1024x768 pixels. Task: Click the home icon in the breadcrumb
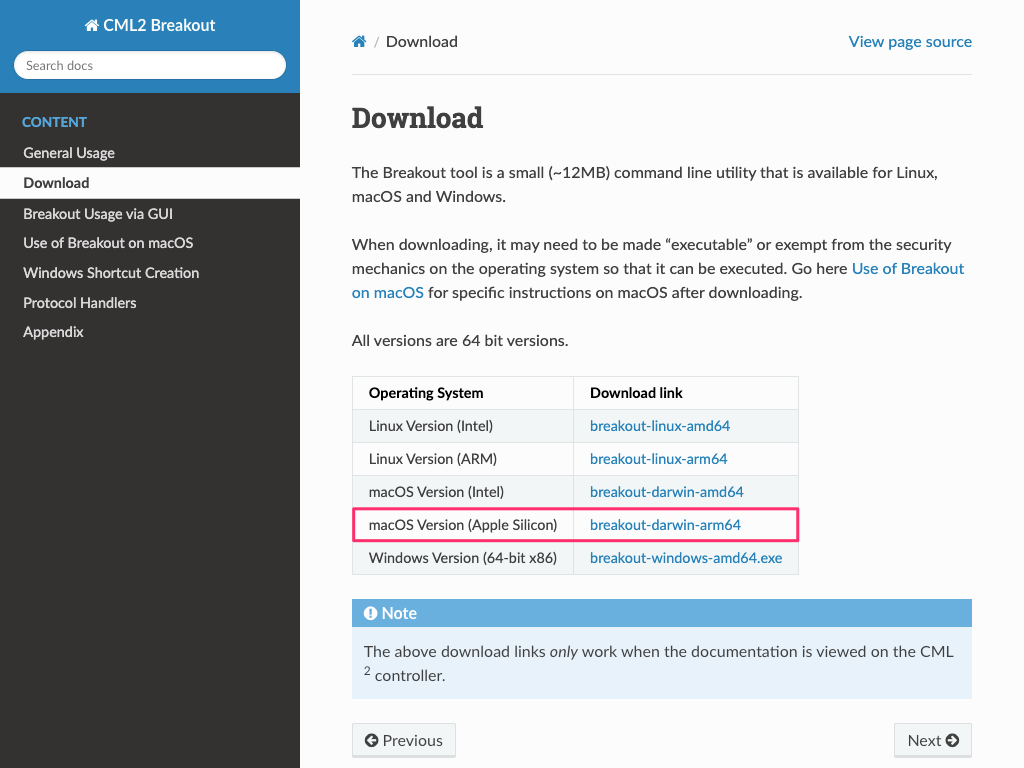pyautogui.click(x=359, y=42)
